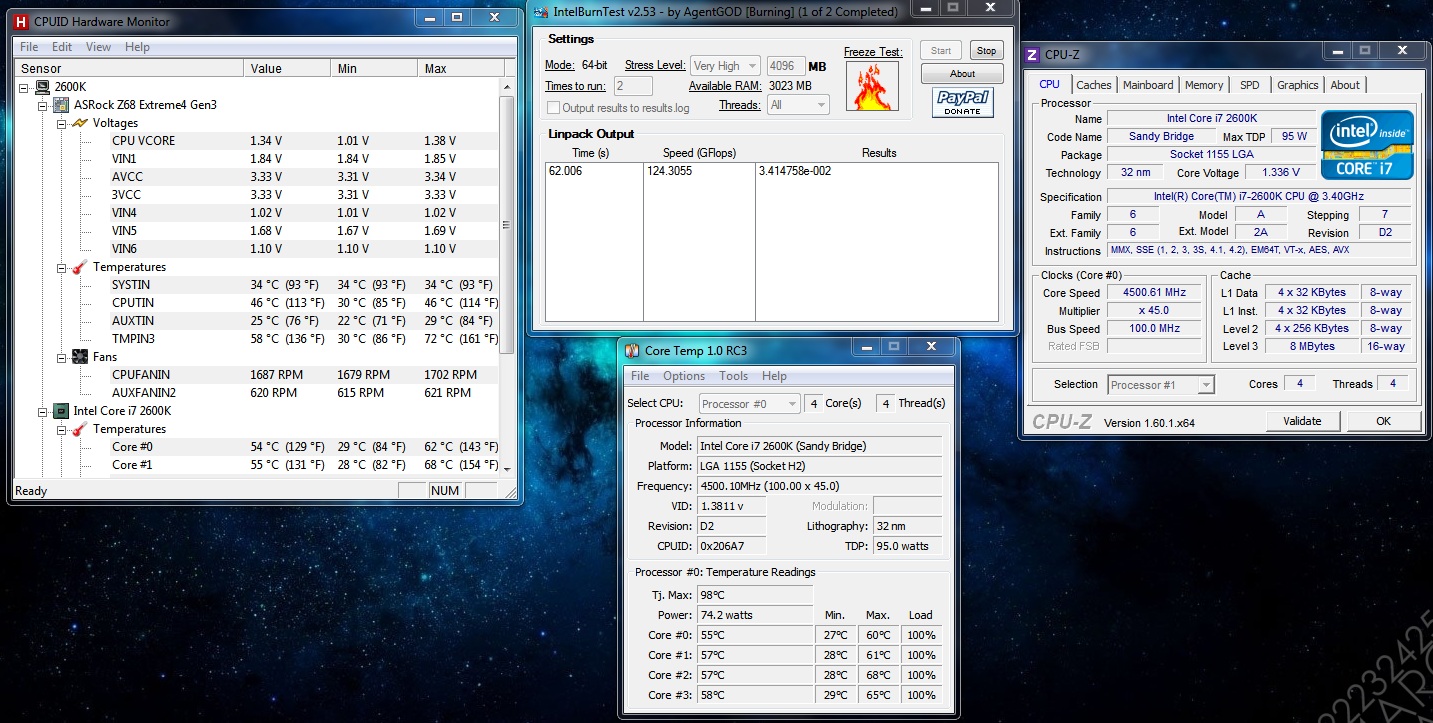Switch to the SPD tab in CPU-Z

[1250, 86]
